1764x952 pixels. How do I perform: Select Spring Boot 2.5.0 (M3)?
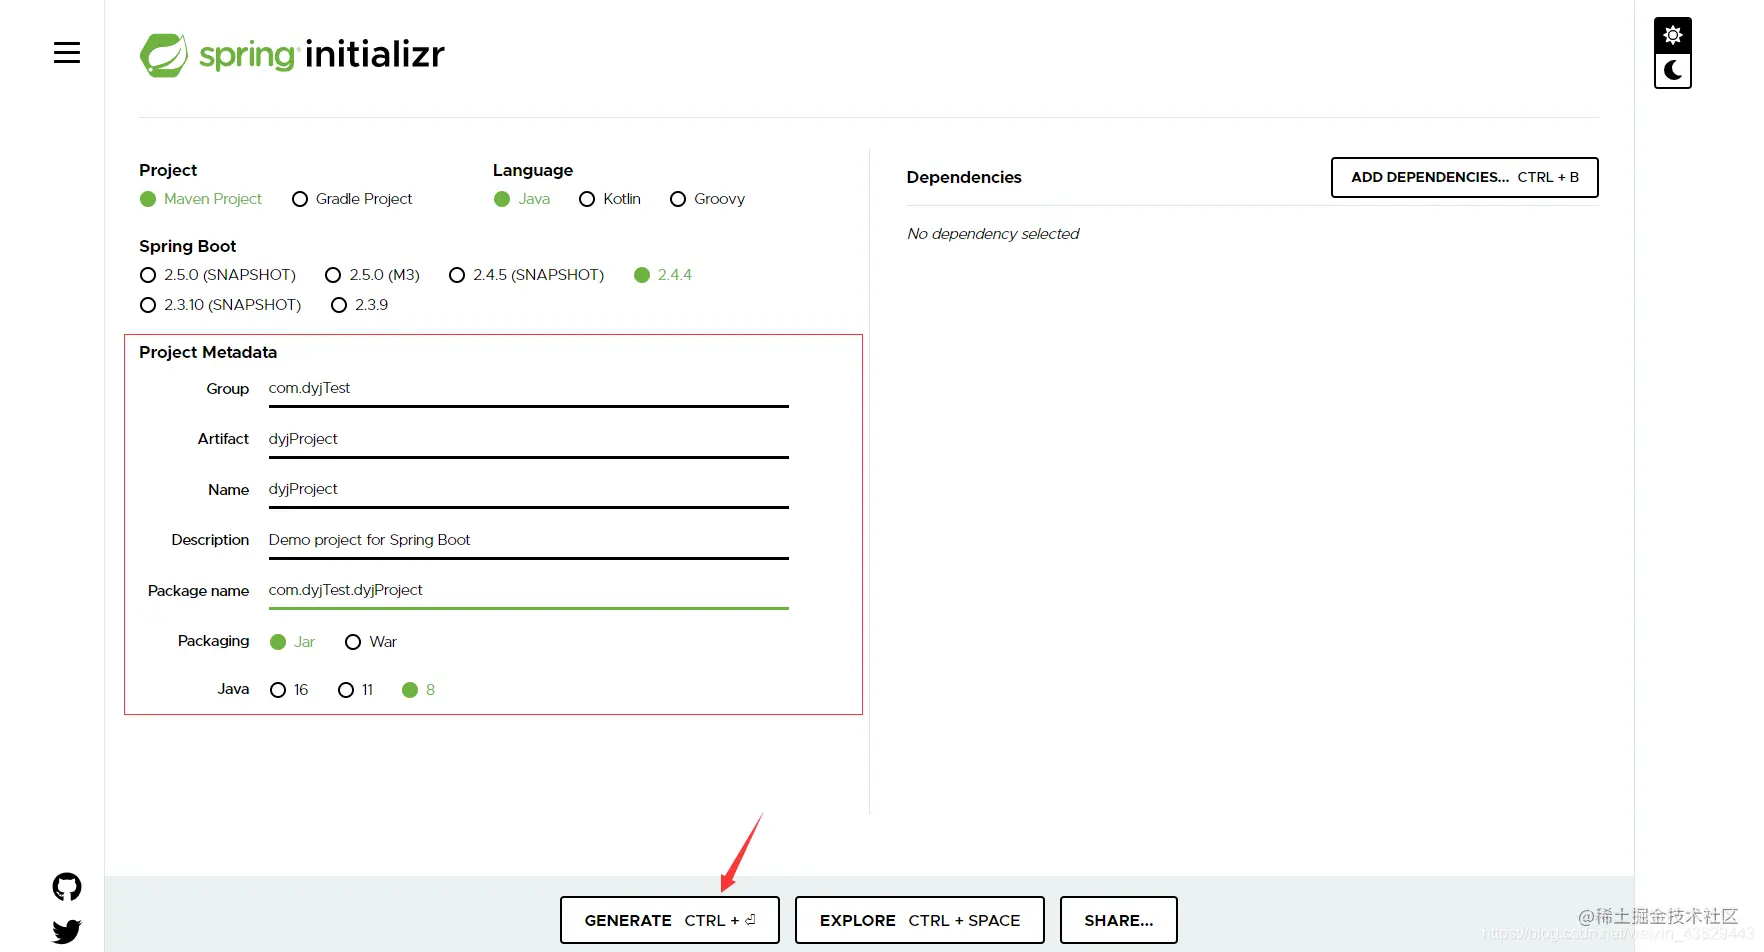373,275
